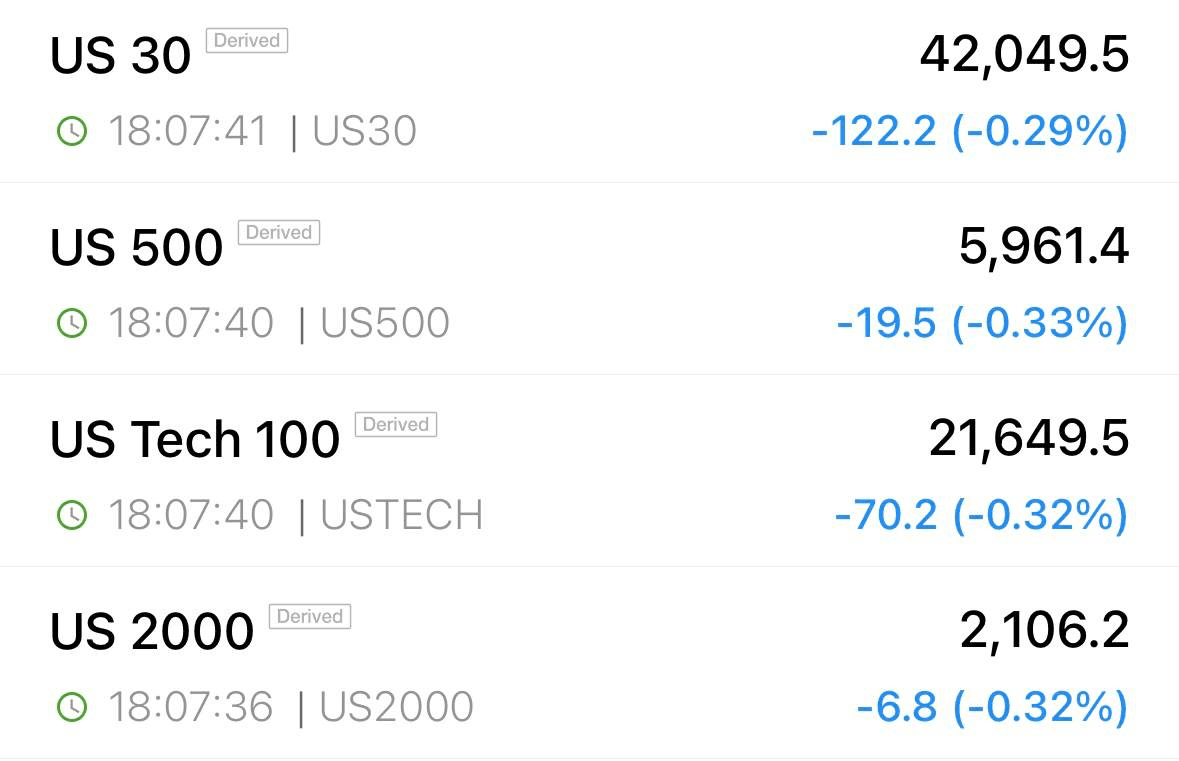
Task: Click the green clock icon for US 500
Action: pos(72,323)
